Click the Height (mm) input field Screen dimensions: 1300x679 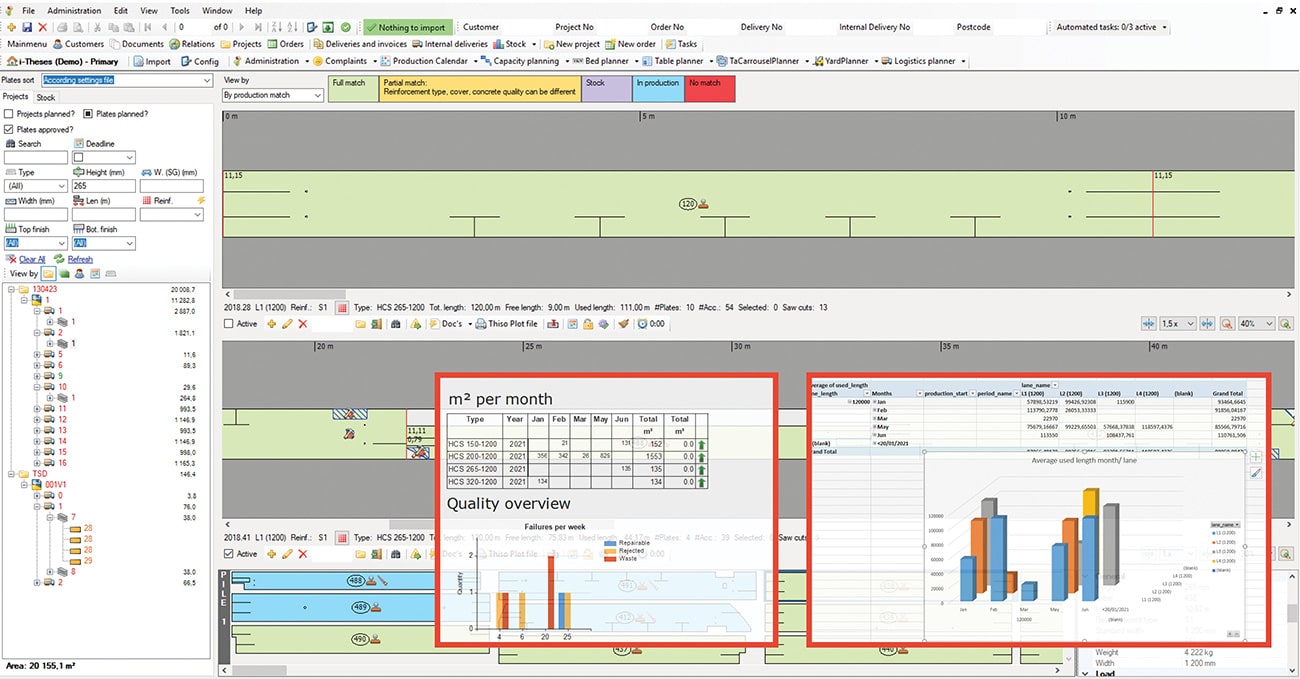(x=103, y=186)
